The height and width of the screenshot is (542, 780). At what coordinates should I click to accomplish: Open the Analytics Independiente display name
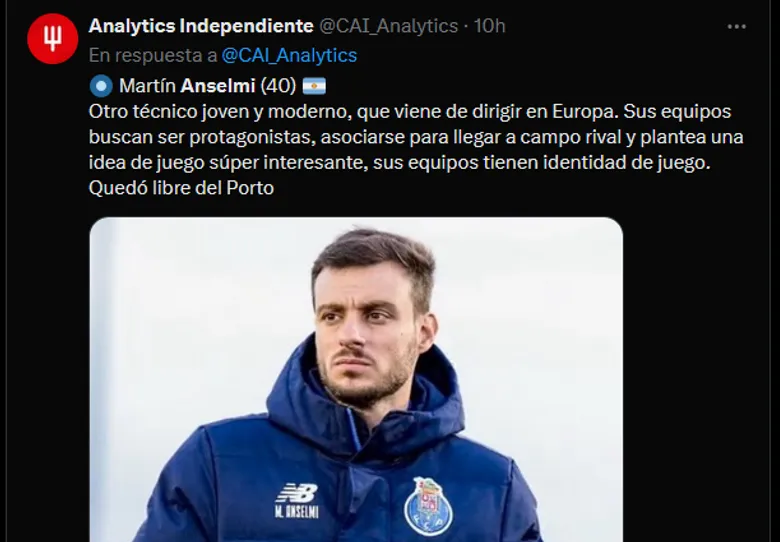coord(201,26)
